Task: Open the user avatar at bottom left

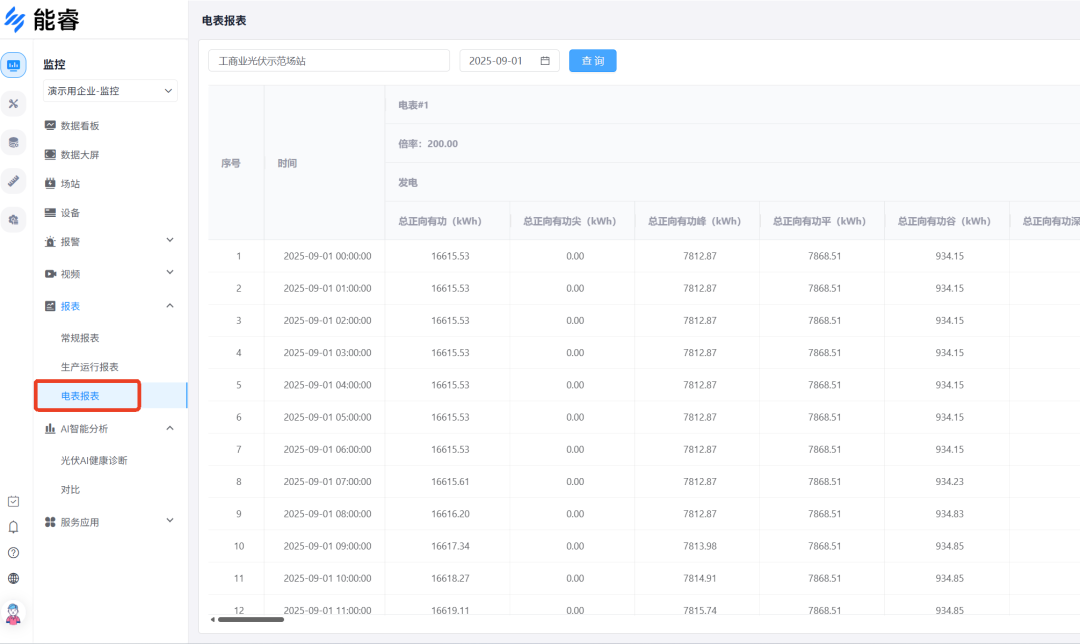Action: [14, 613]
